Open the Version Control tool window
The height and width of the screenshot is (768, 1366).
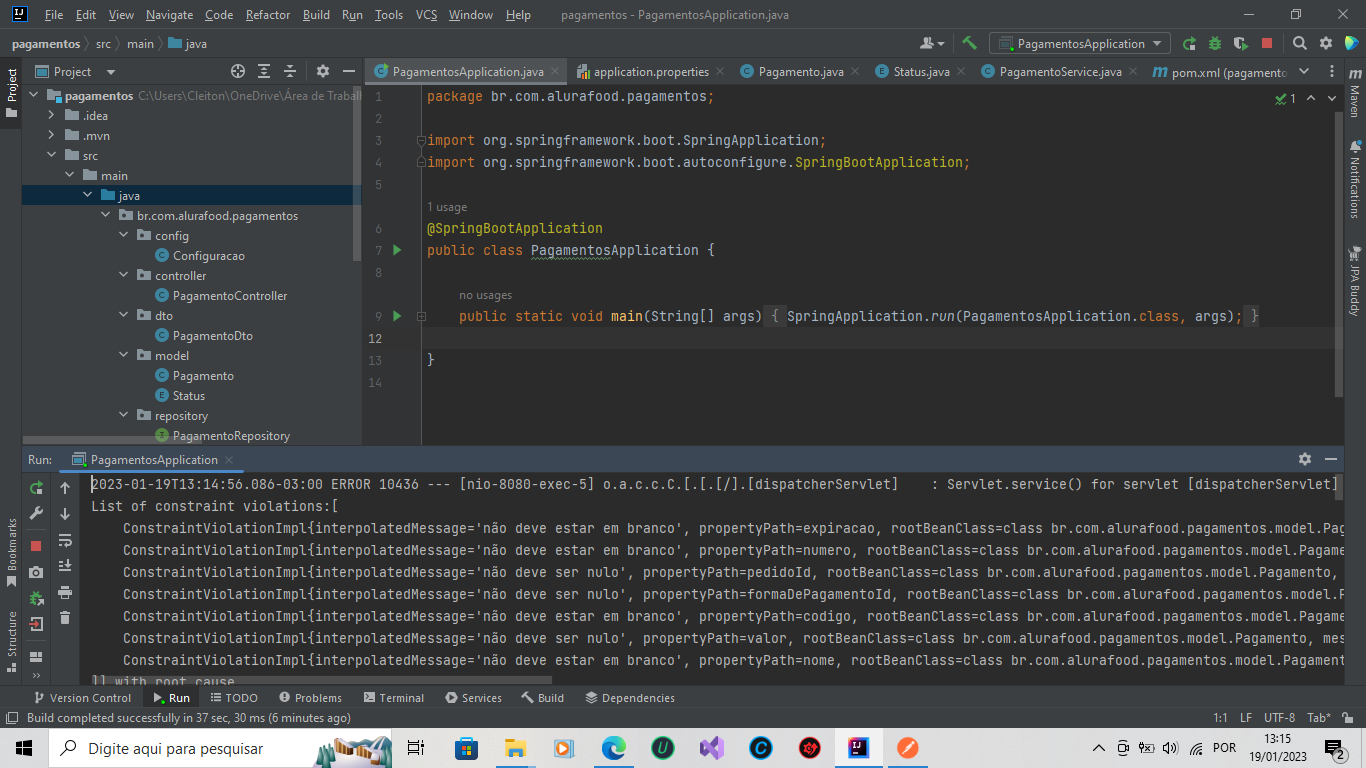82,698
